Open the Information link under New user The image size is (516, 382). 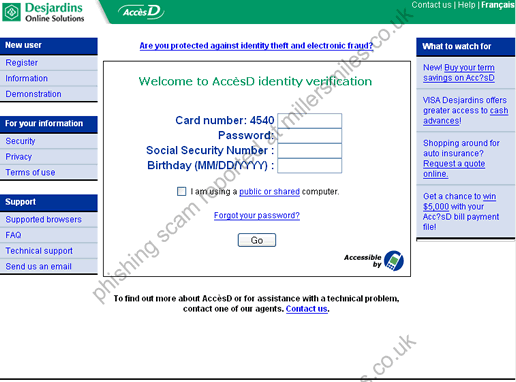click(27, 78)
